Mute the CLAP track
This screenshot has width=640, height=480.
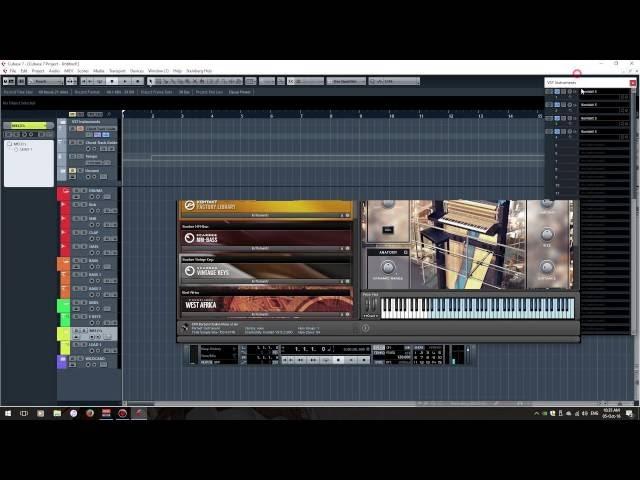(x=76, y=232)
